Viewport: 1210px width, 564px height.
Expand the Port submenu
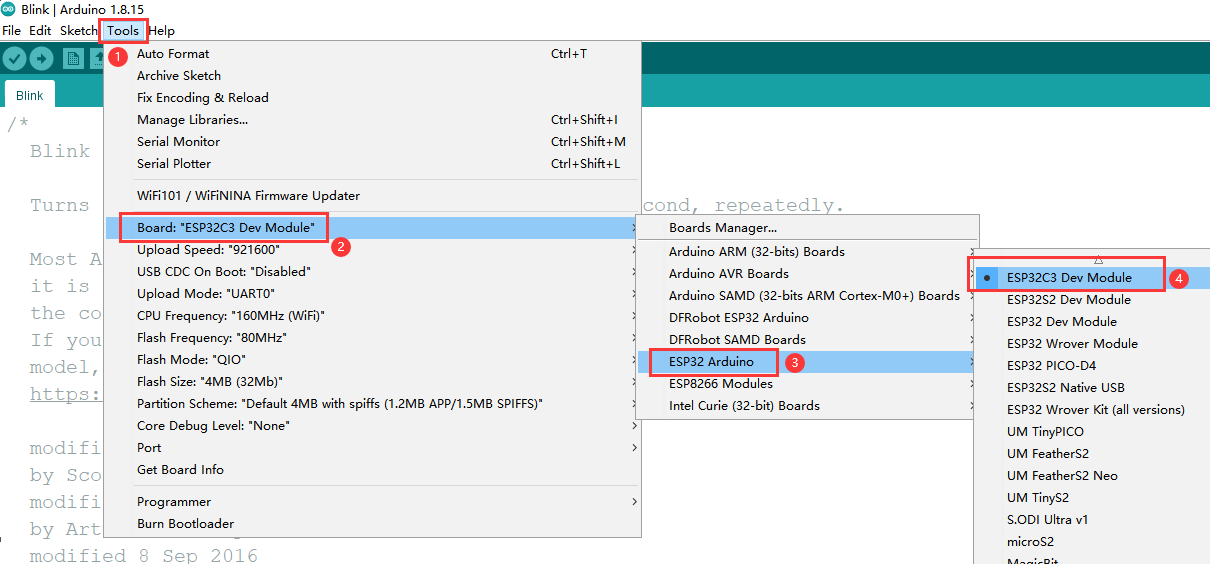(x=371, y=448)
